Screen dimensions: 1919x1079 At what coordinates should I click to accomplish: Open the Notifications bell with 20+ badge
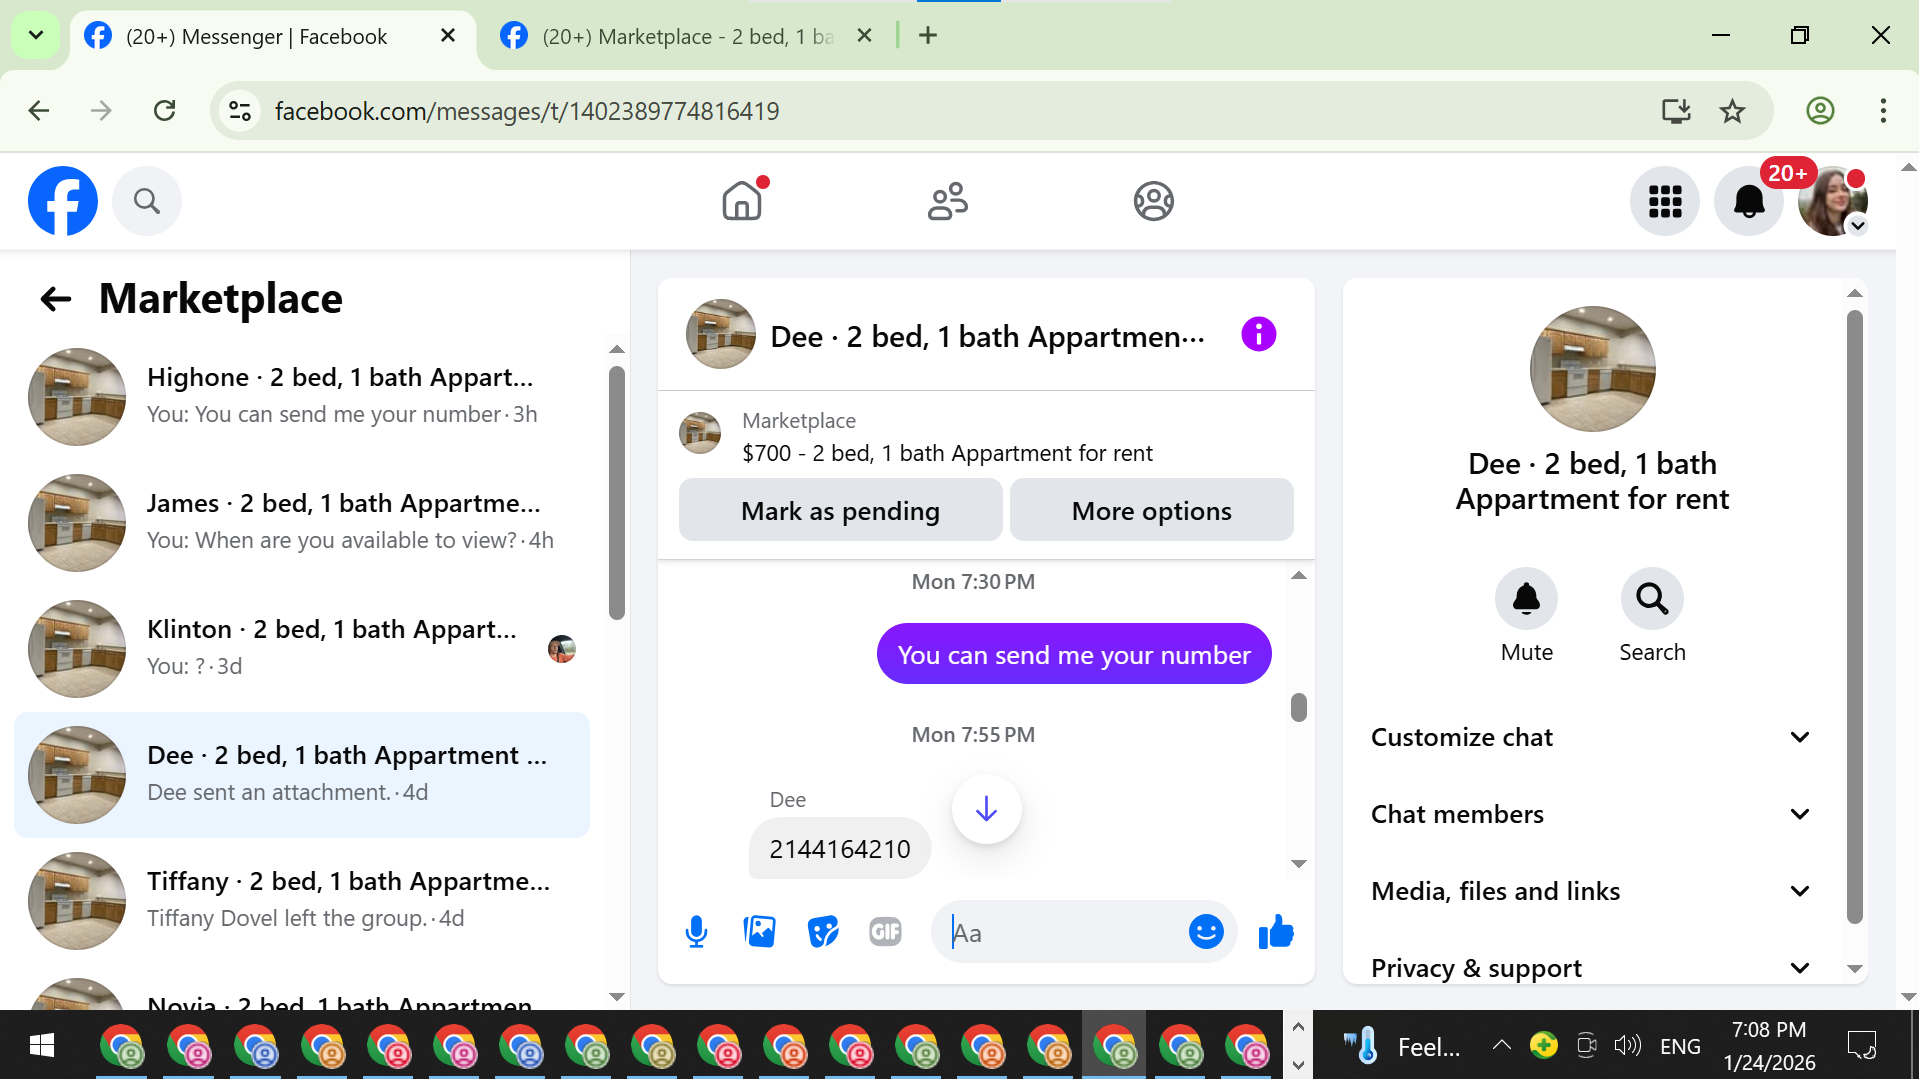pyautogui.click(x=1749, y=201)
